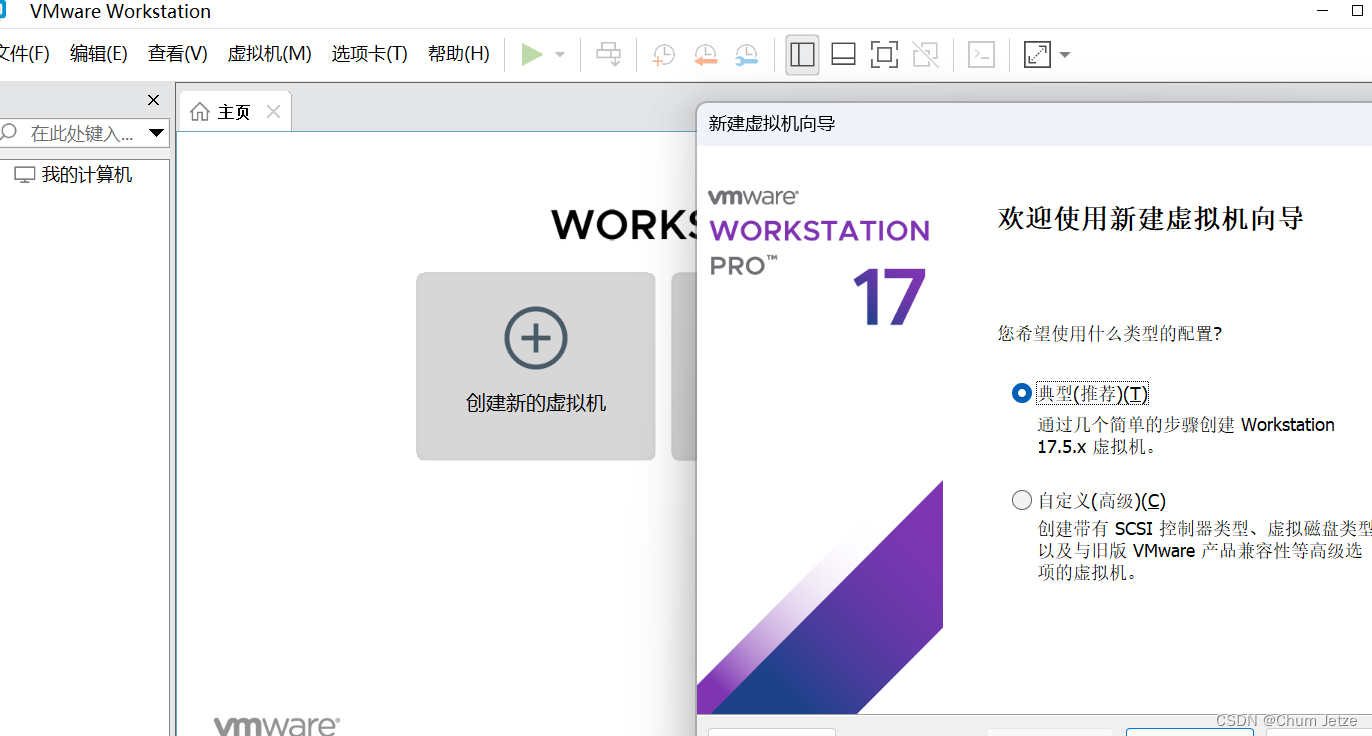Click the stretch guest display icon
The image size is (1372, 736).
click(x=1037, y=54)
